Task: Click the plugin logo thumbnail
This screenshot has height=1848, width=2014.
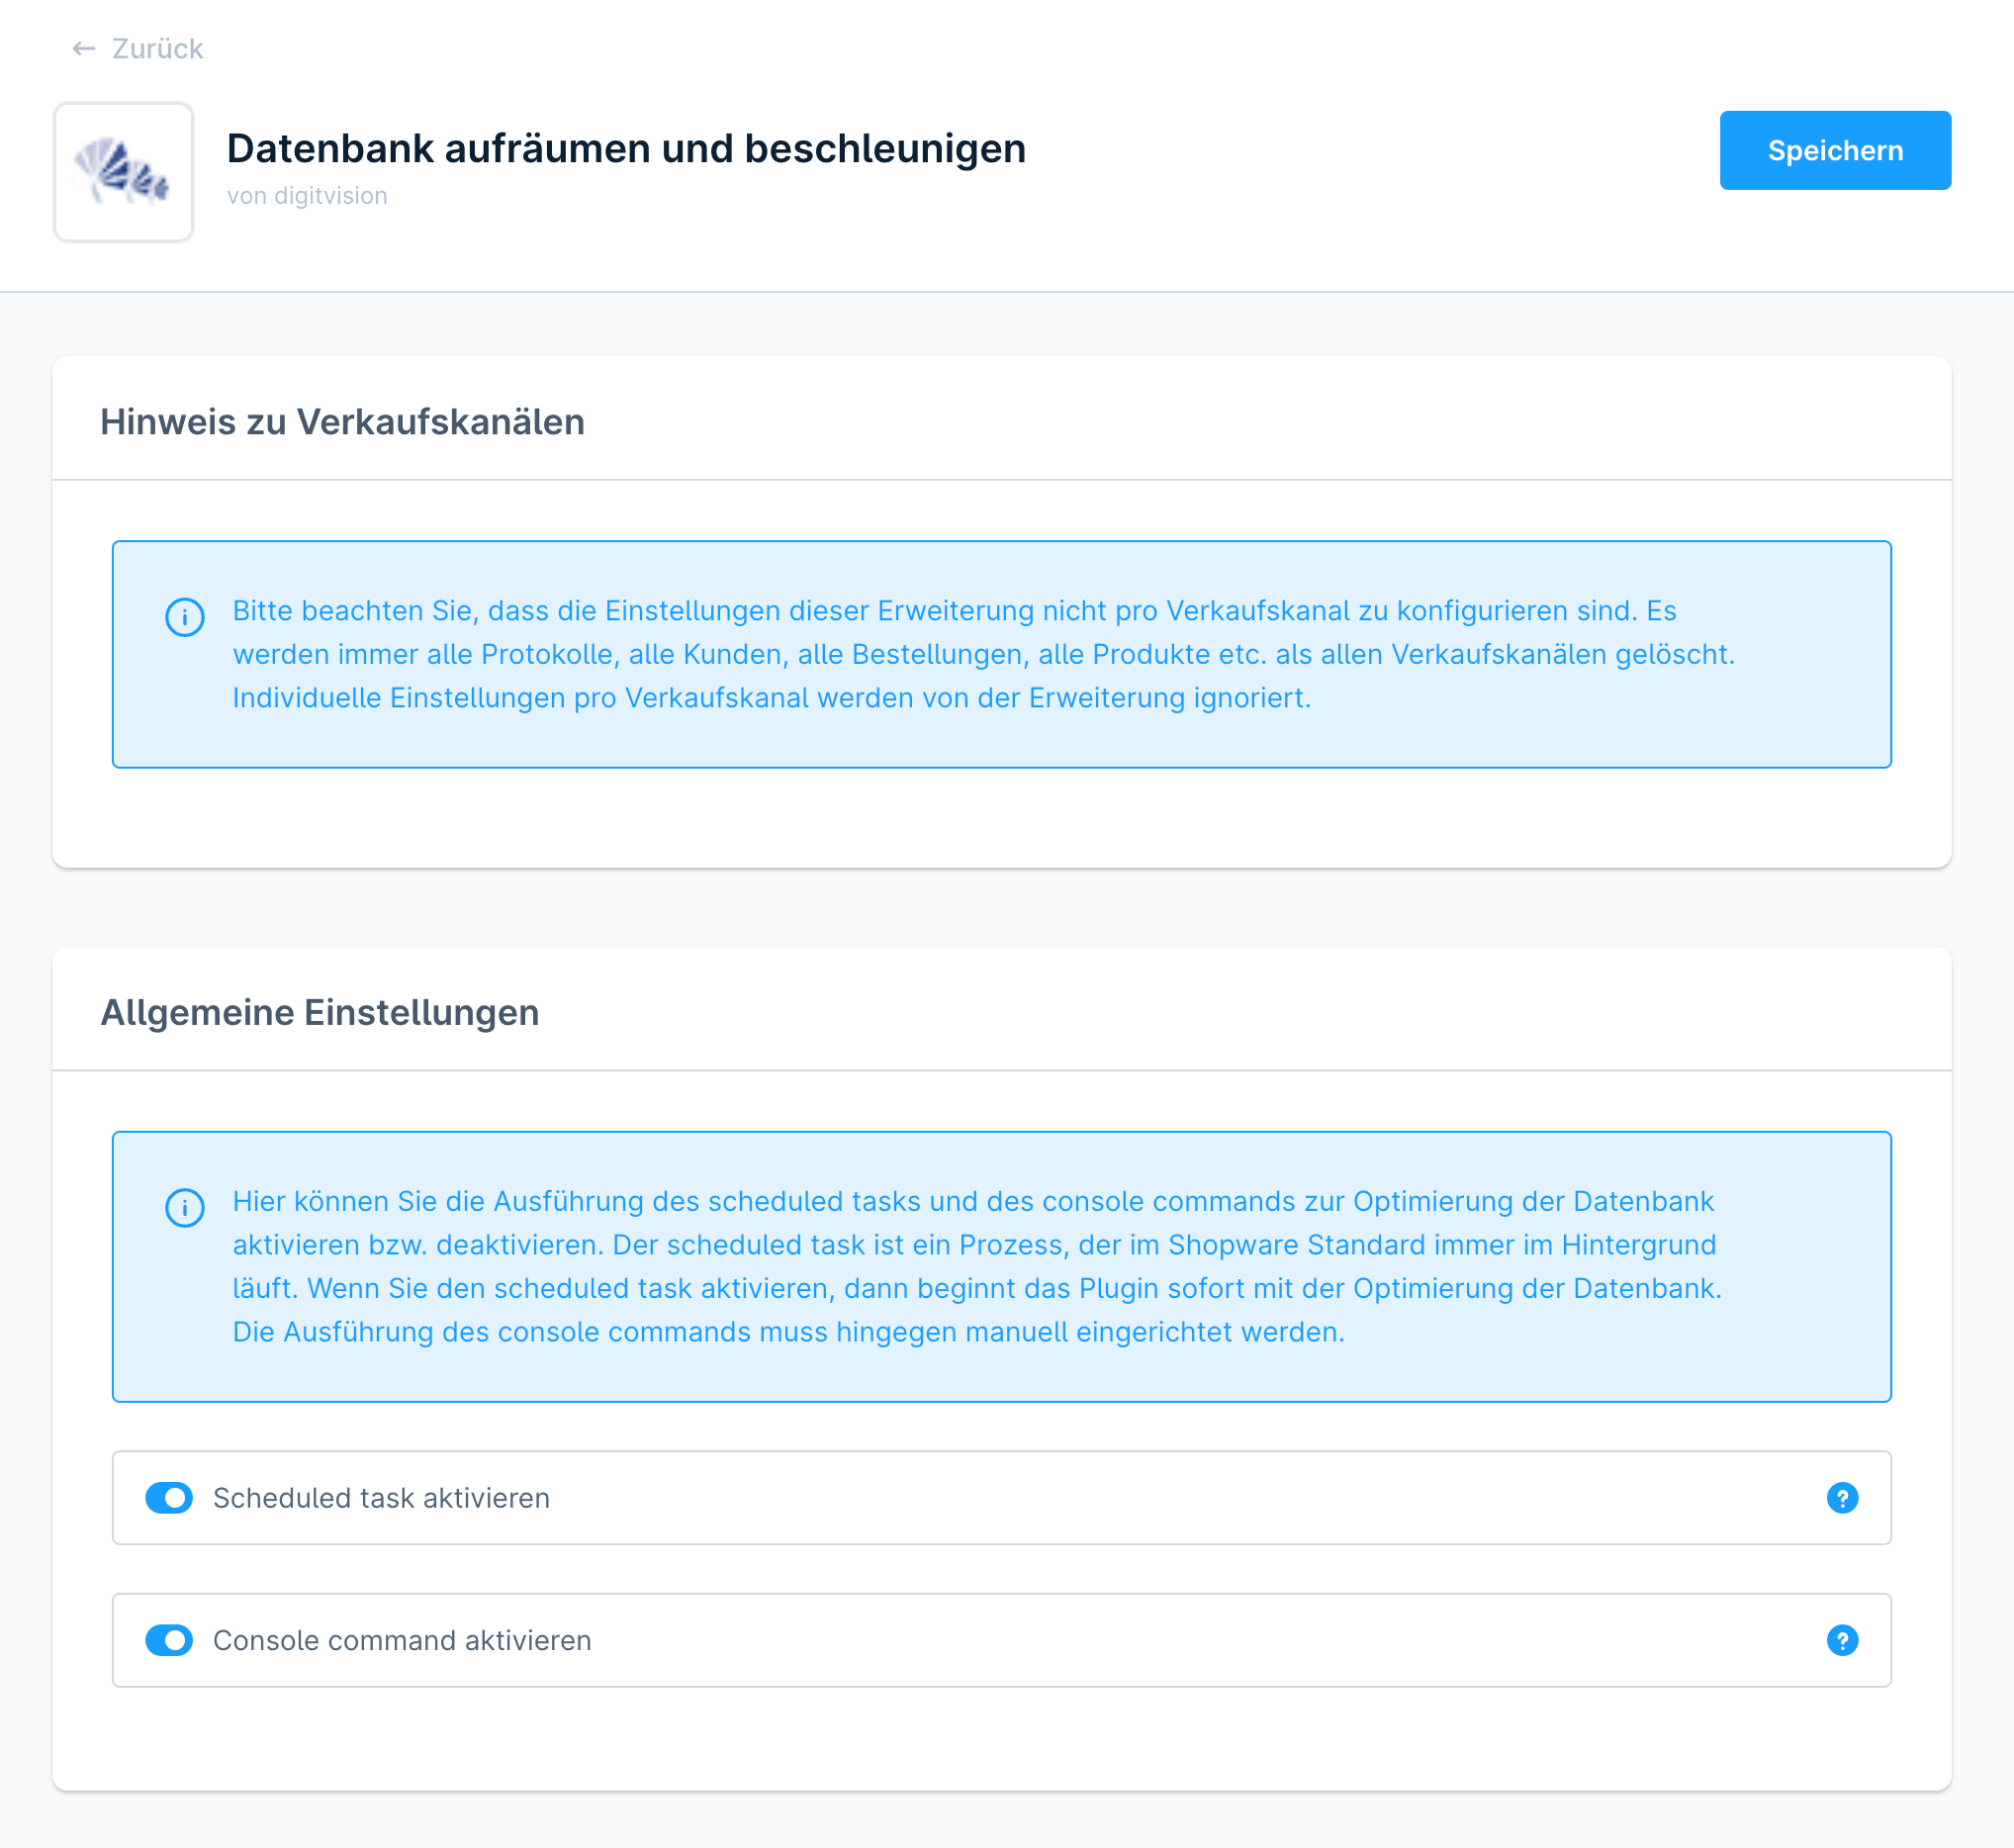Action: (123, 172)
